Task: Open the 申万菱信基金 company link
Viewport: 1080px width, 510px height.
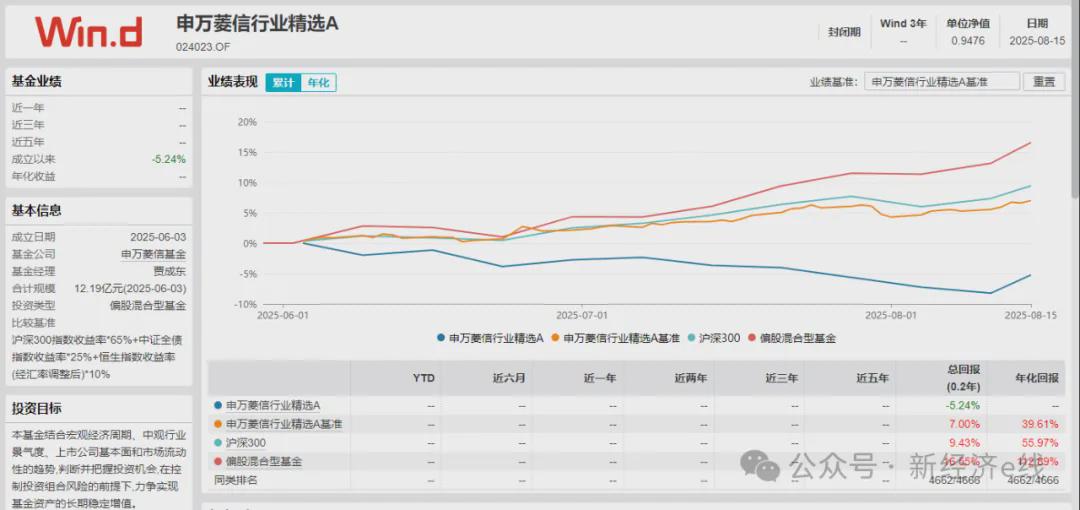Action: pos(154,254)
